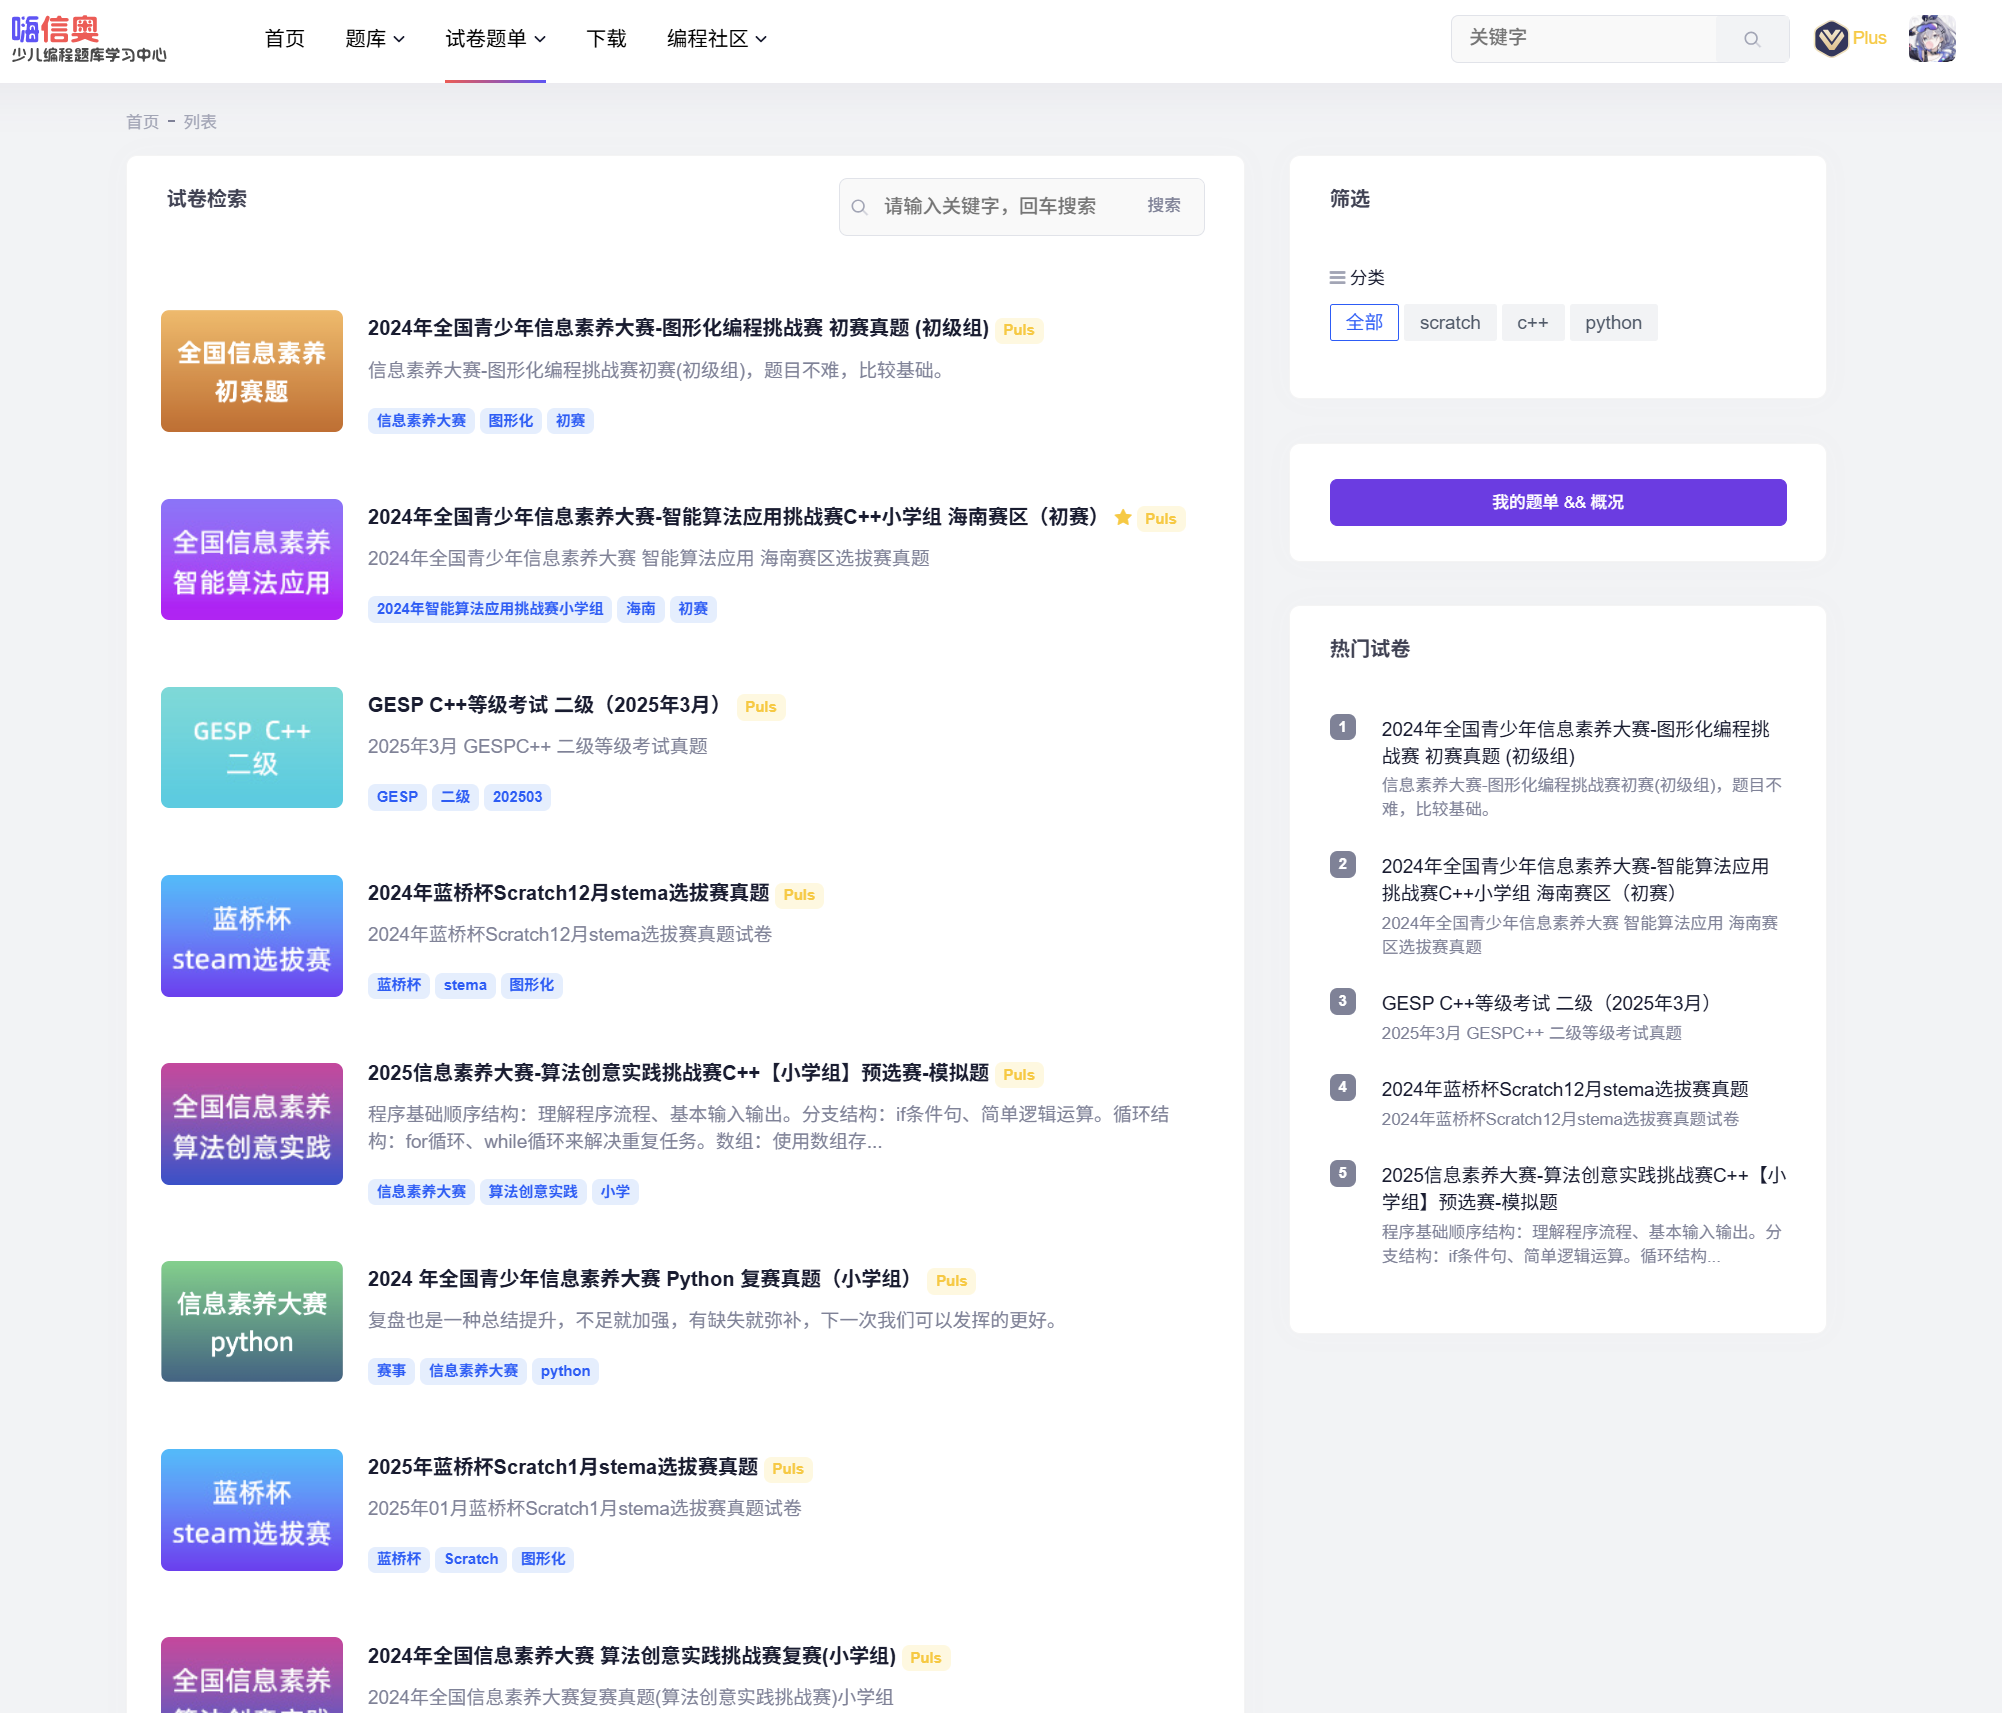Viewport: 2002px width, 1713px height.
Task: Click the Puls badge on the GESP C++ 二级 exam
Action: pos(760,707)
